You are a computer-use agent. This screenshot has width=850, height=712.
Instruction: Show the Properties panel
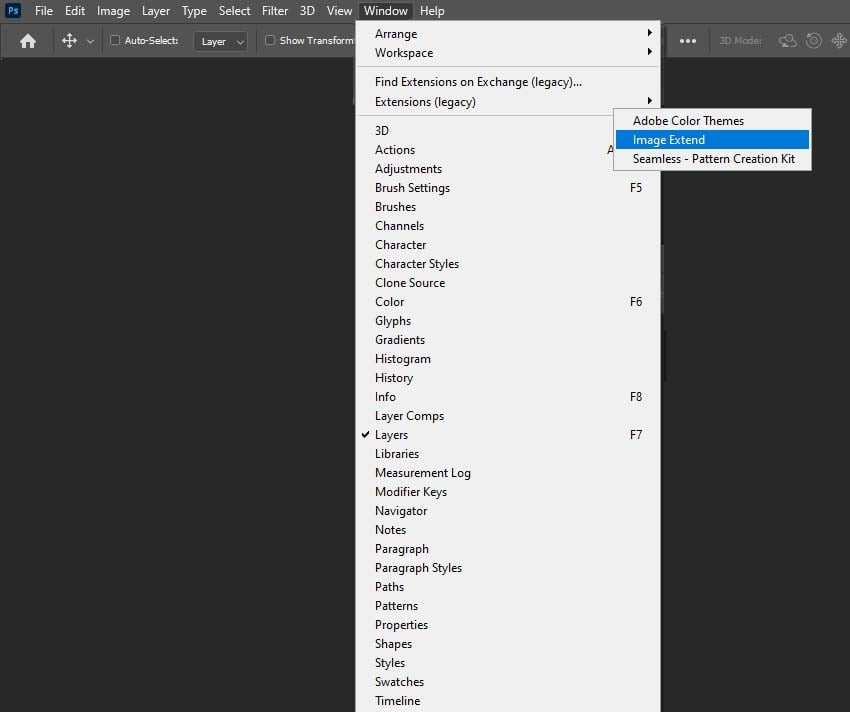(508, 624)
